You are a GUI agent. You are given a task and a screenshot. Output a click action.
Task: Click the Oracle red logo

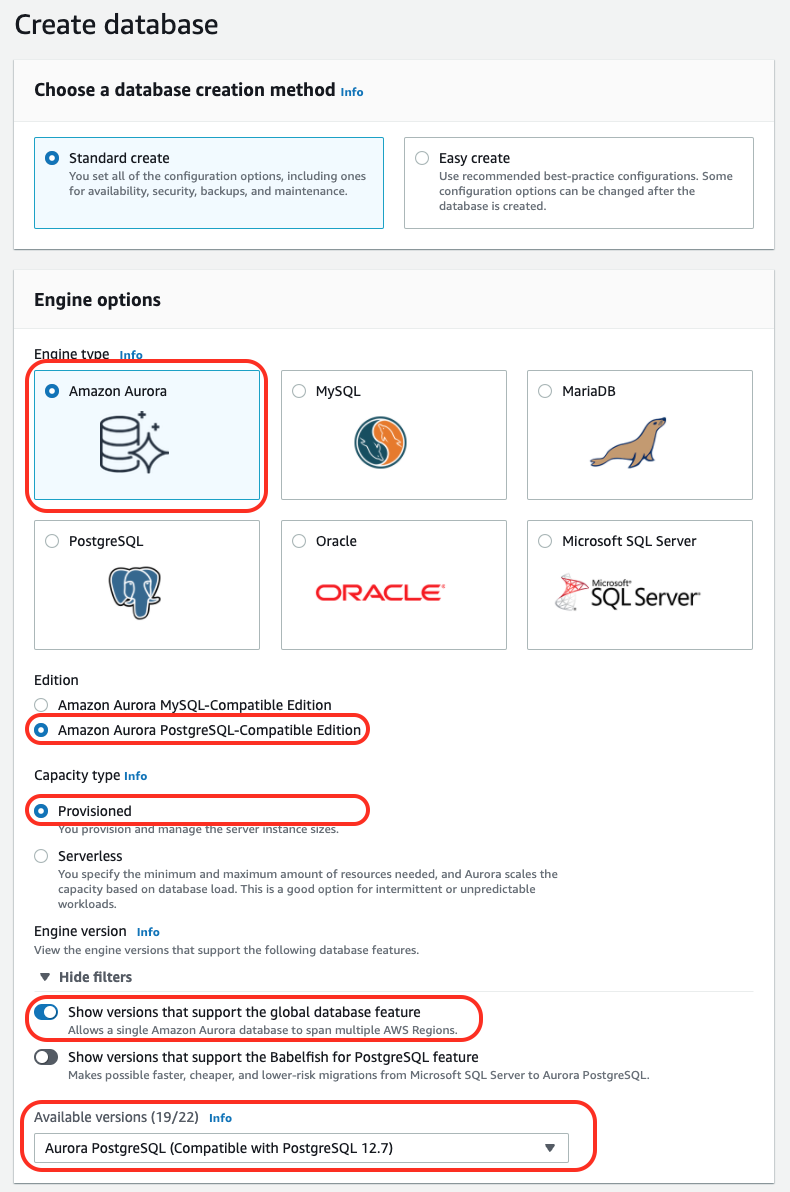[380, 592]
